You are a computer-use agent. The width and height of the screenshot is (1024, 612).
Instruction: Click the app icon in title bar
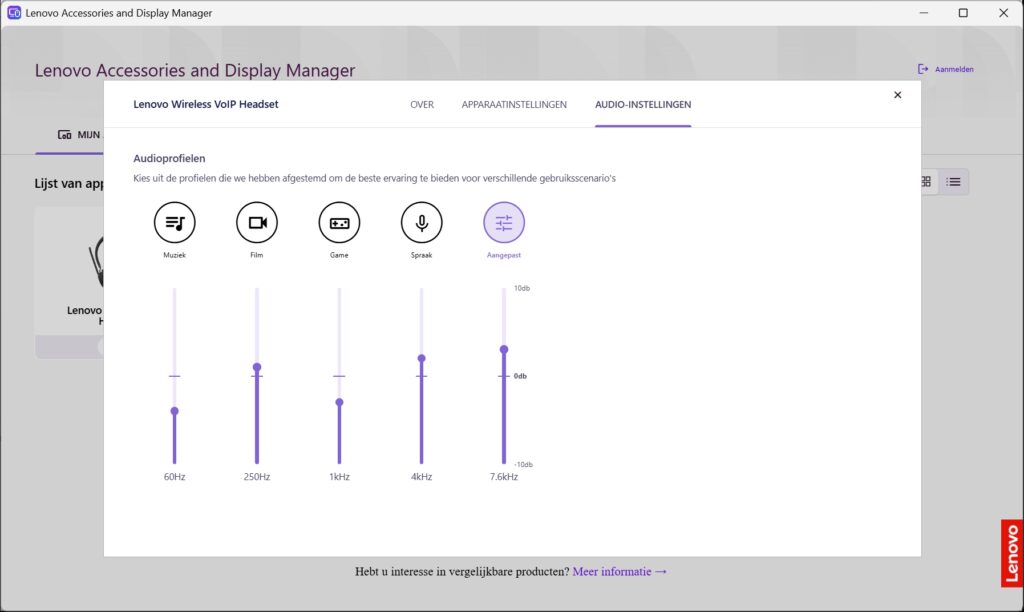[x=14, y=13]
